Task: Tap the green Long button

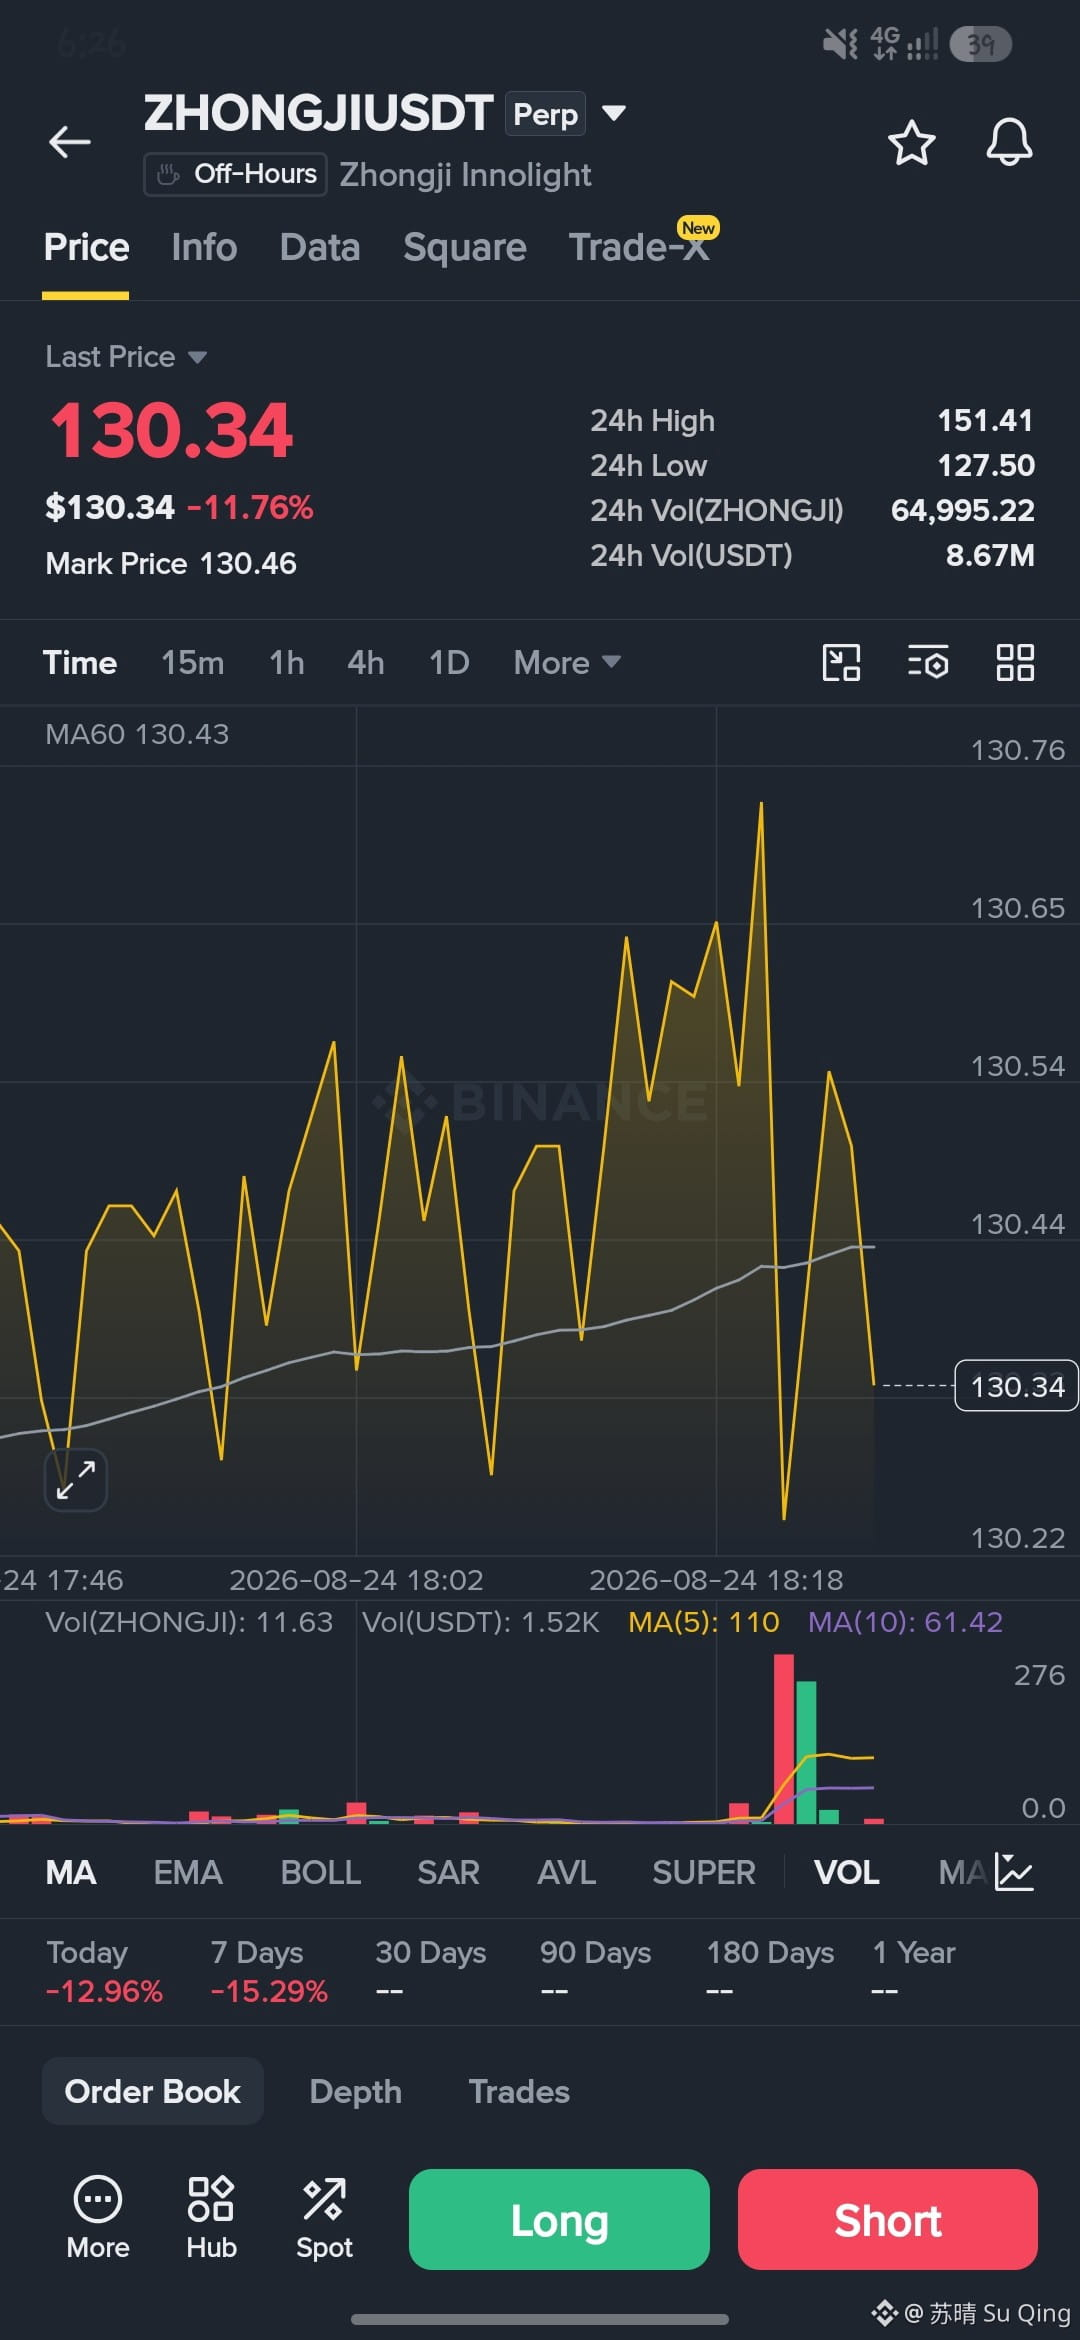Action: point(559,2219)
